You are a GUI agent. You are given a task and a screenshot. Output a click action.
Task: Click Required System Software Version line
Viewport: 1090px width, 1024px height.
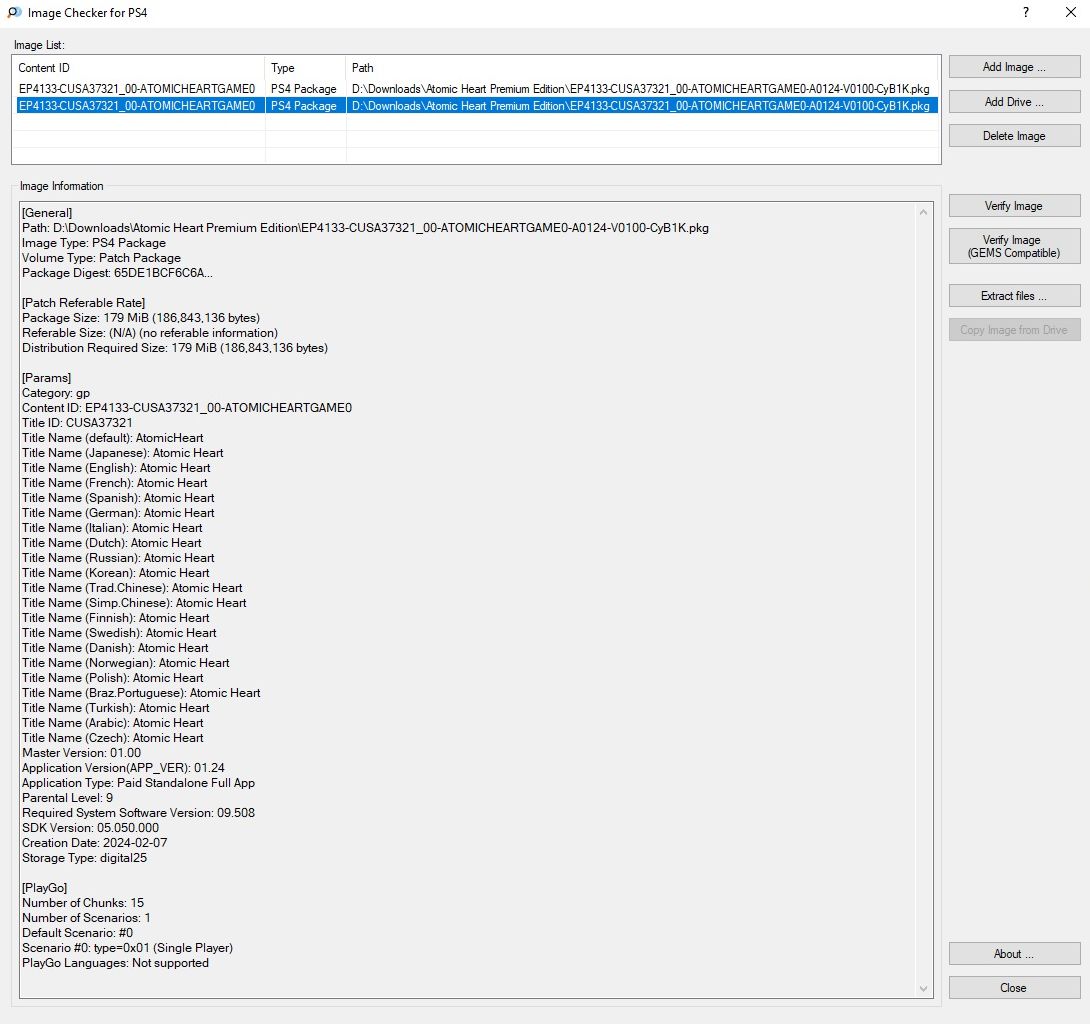tap(138, 813)
